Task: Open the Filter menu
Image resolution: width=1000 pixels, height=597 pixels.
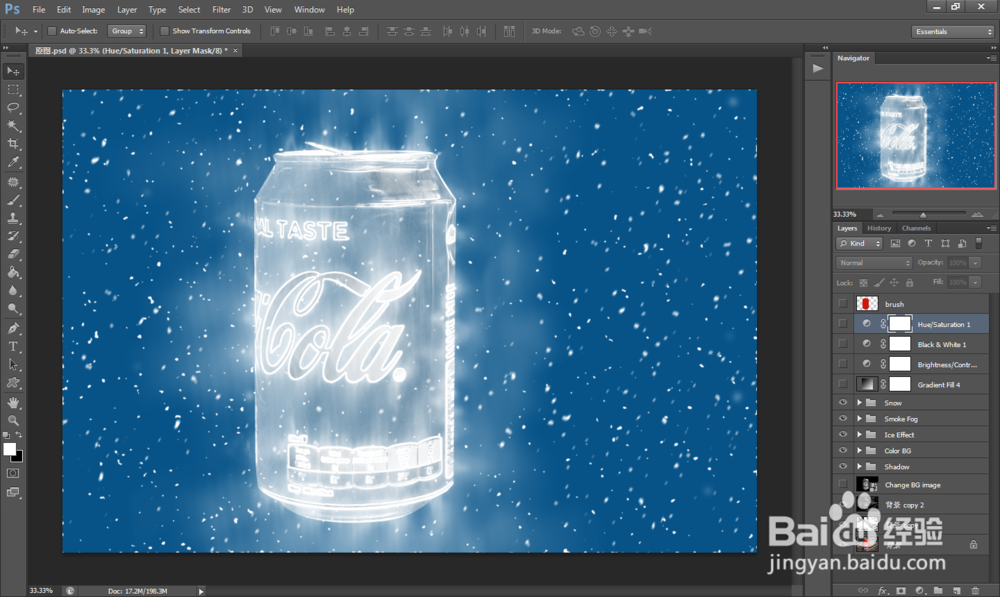Action: (221, 10)
